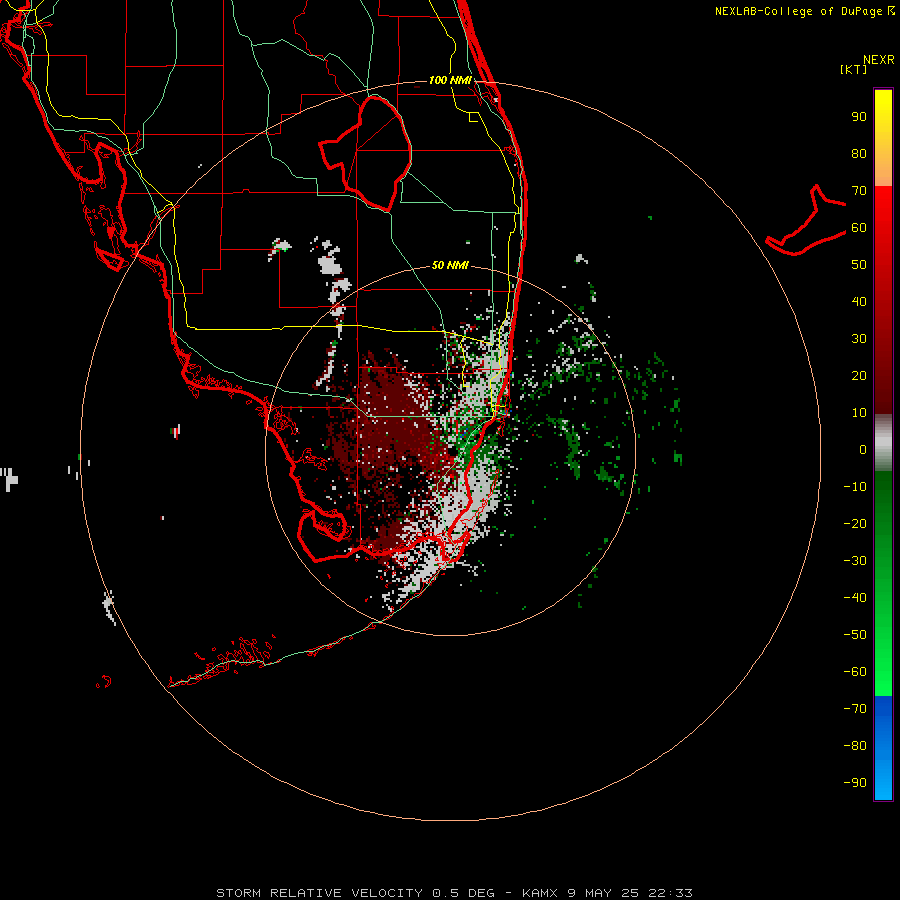
Task: Select the 10 value on velocity scale
Action: (859, 413)
